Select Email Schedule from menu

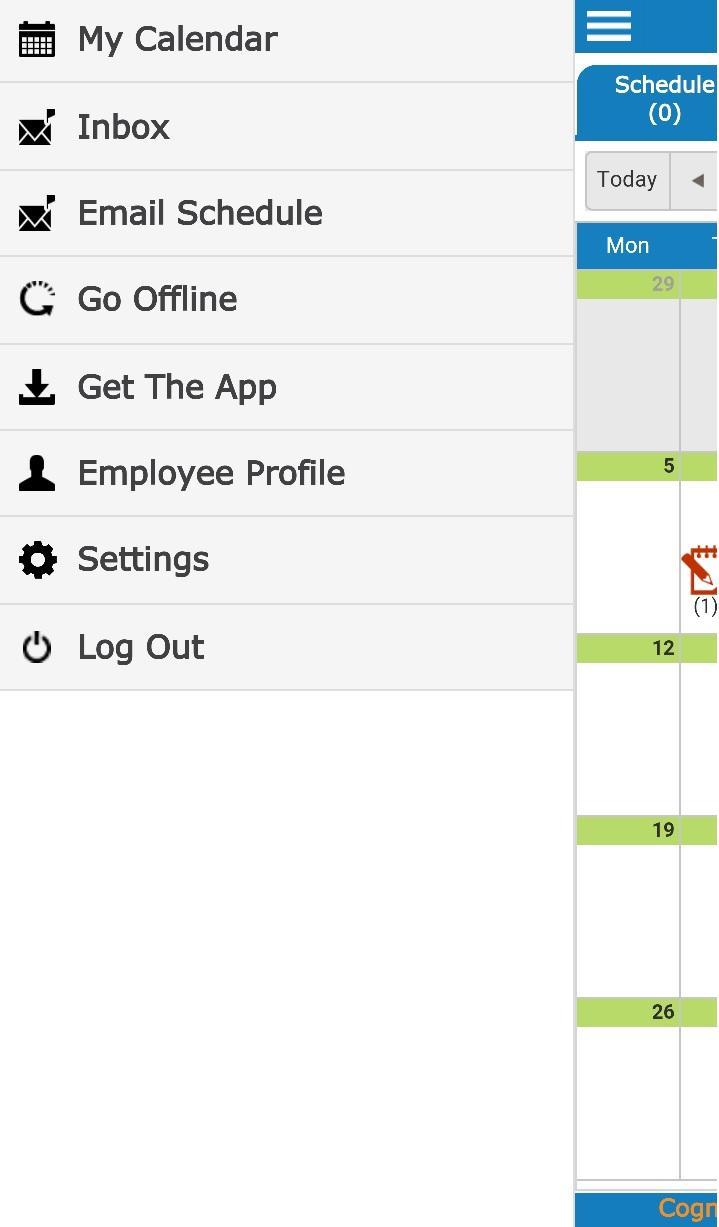click(200, 214)
